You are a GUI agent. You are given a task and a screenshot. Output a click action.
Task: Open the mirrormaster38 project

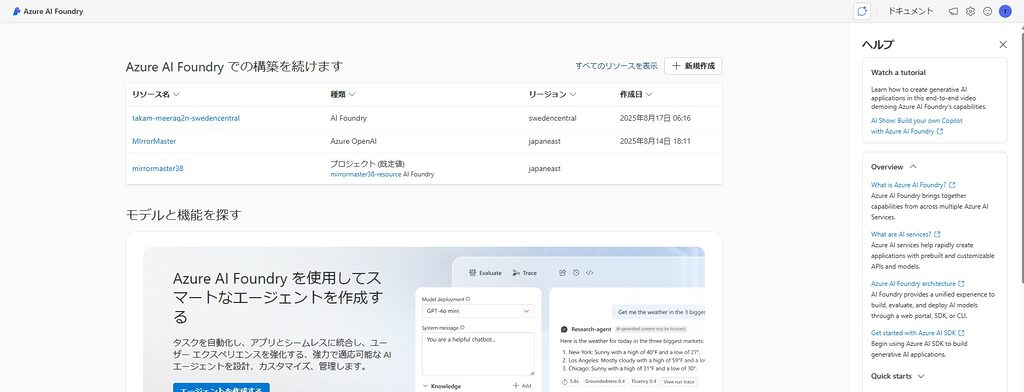pos(157,168)
